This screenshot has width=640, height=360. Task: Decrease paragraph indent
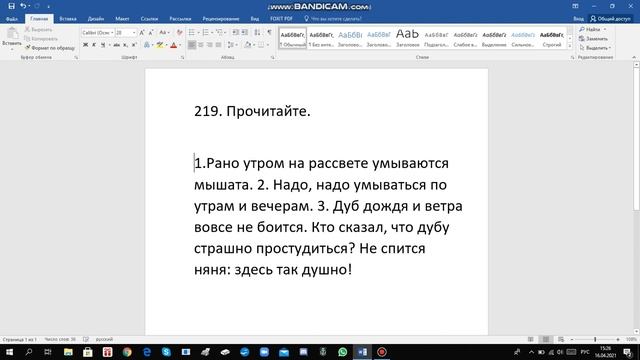point(236,32)
